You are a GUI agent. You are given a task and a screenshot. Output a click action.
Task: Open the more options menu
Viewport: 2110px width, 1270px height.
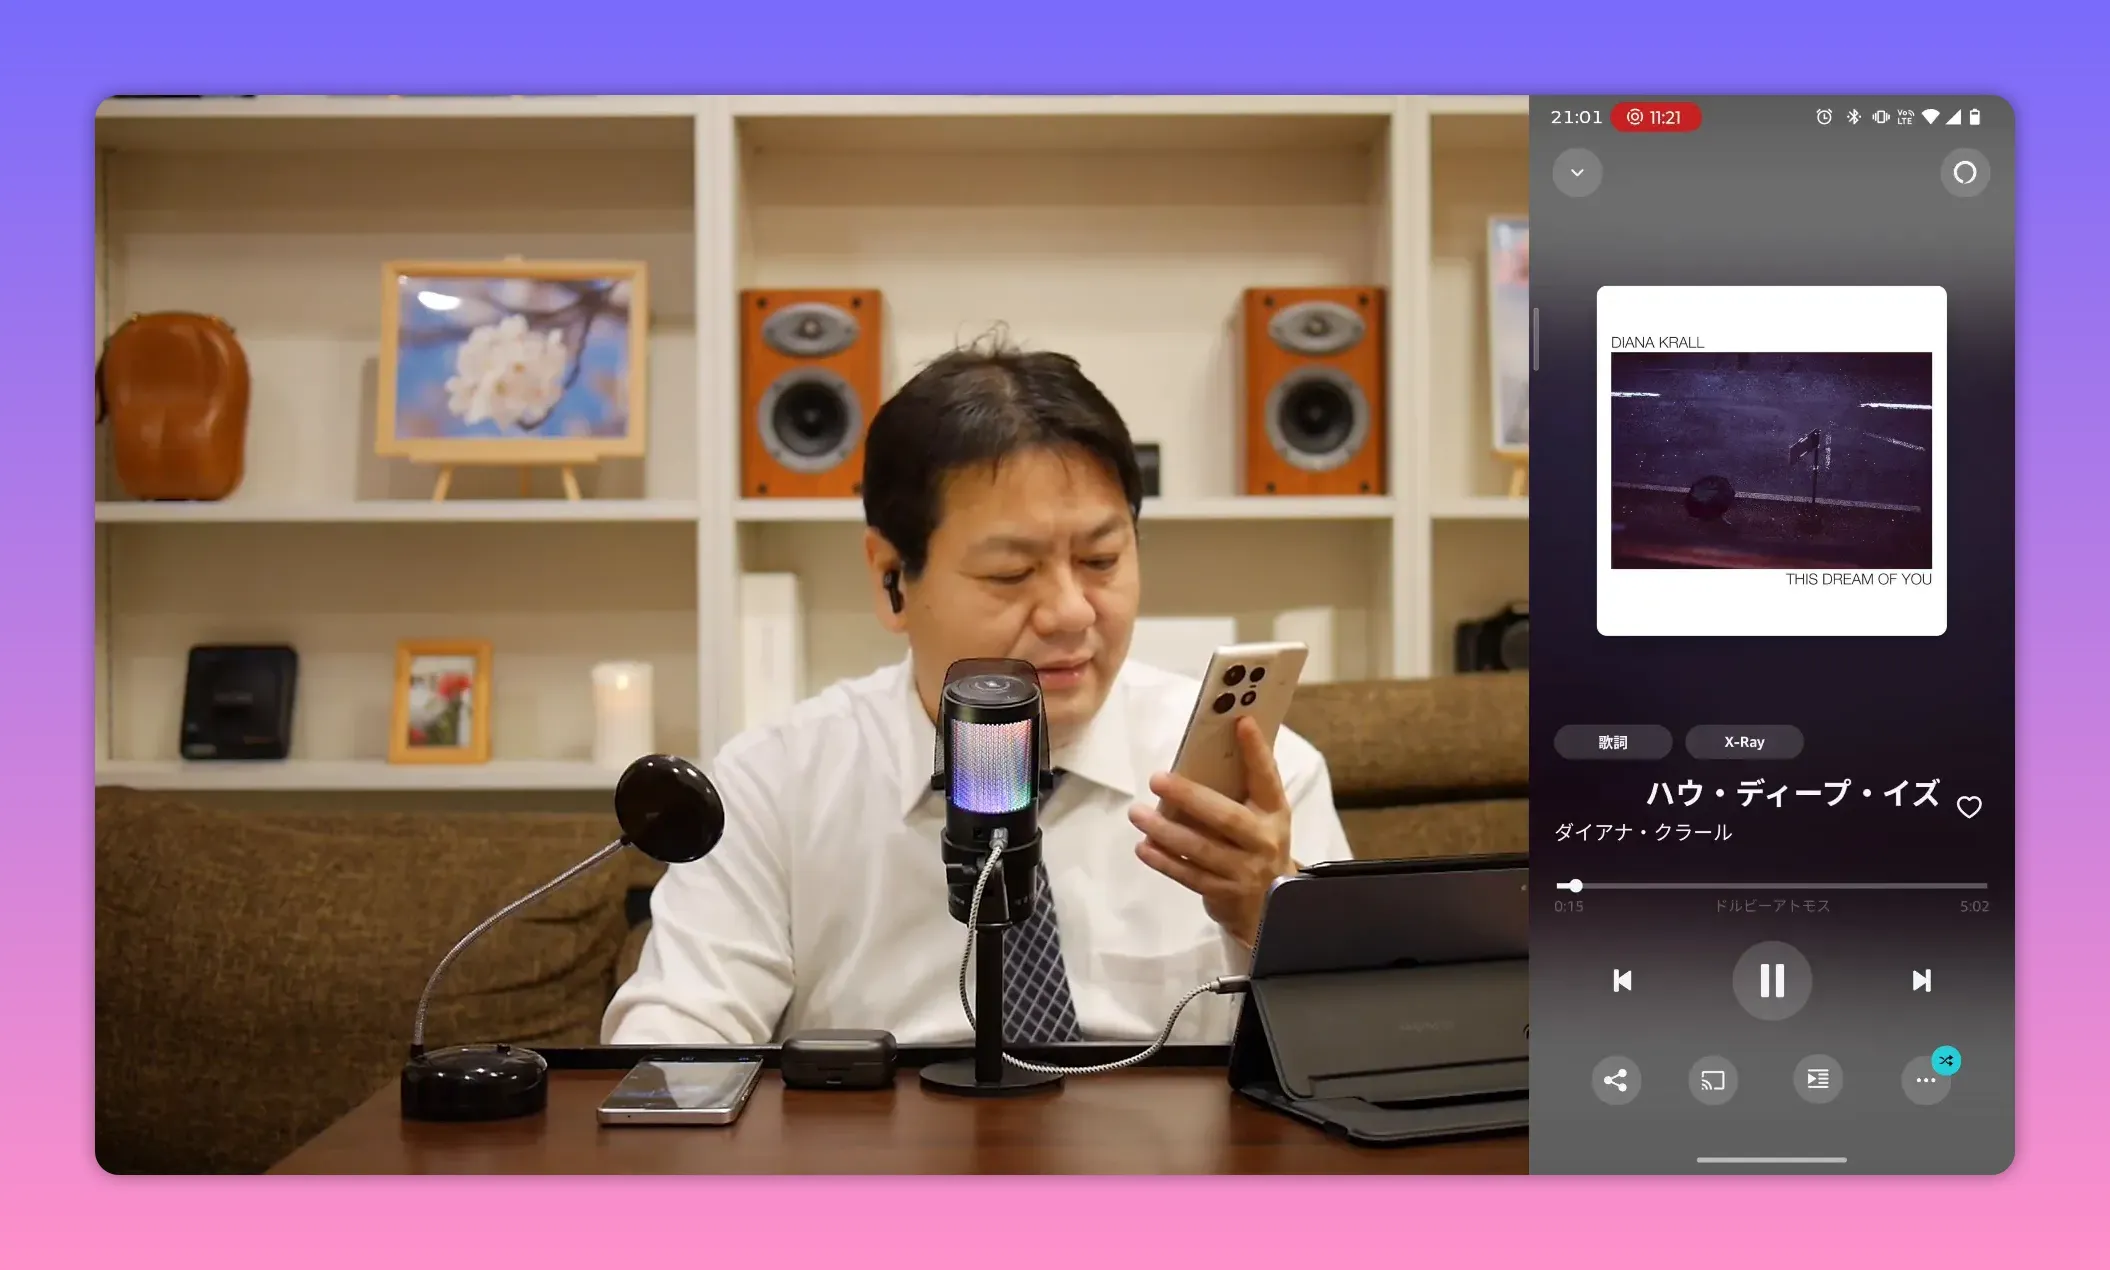(1925, 1080)
